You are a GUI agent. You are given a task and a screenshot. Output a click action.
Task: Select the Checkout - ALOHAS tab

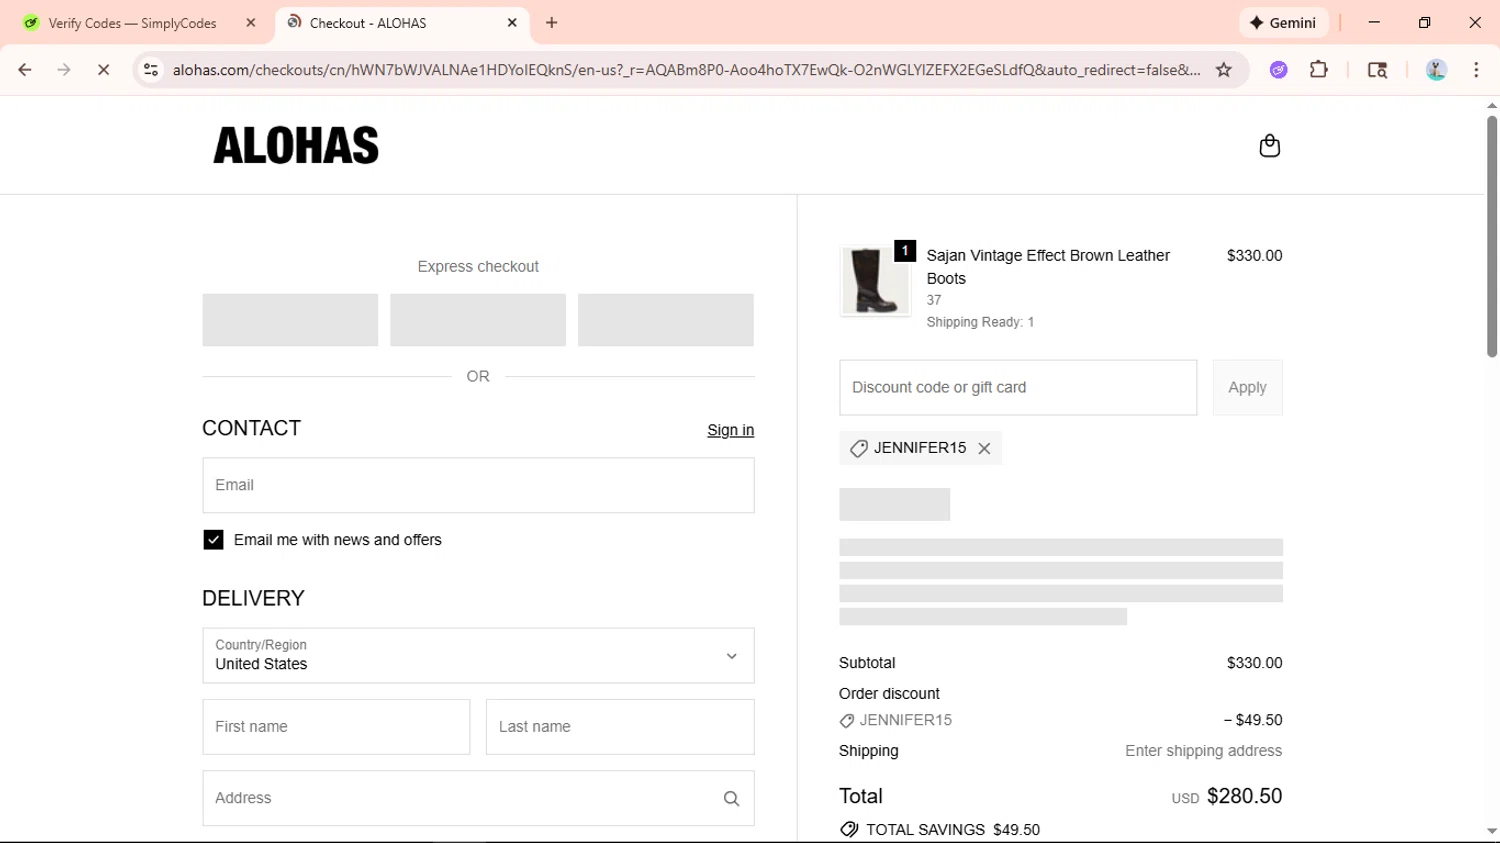point(400,23)
